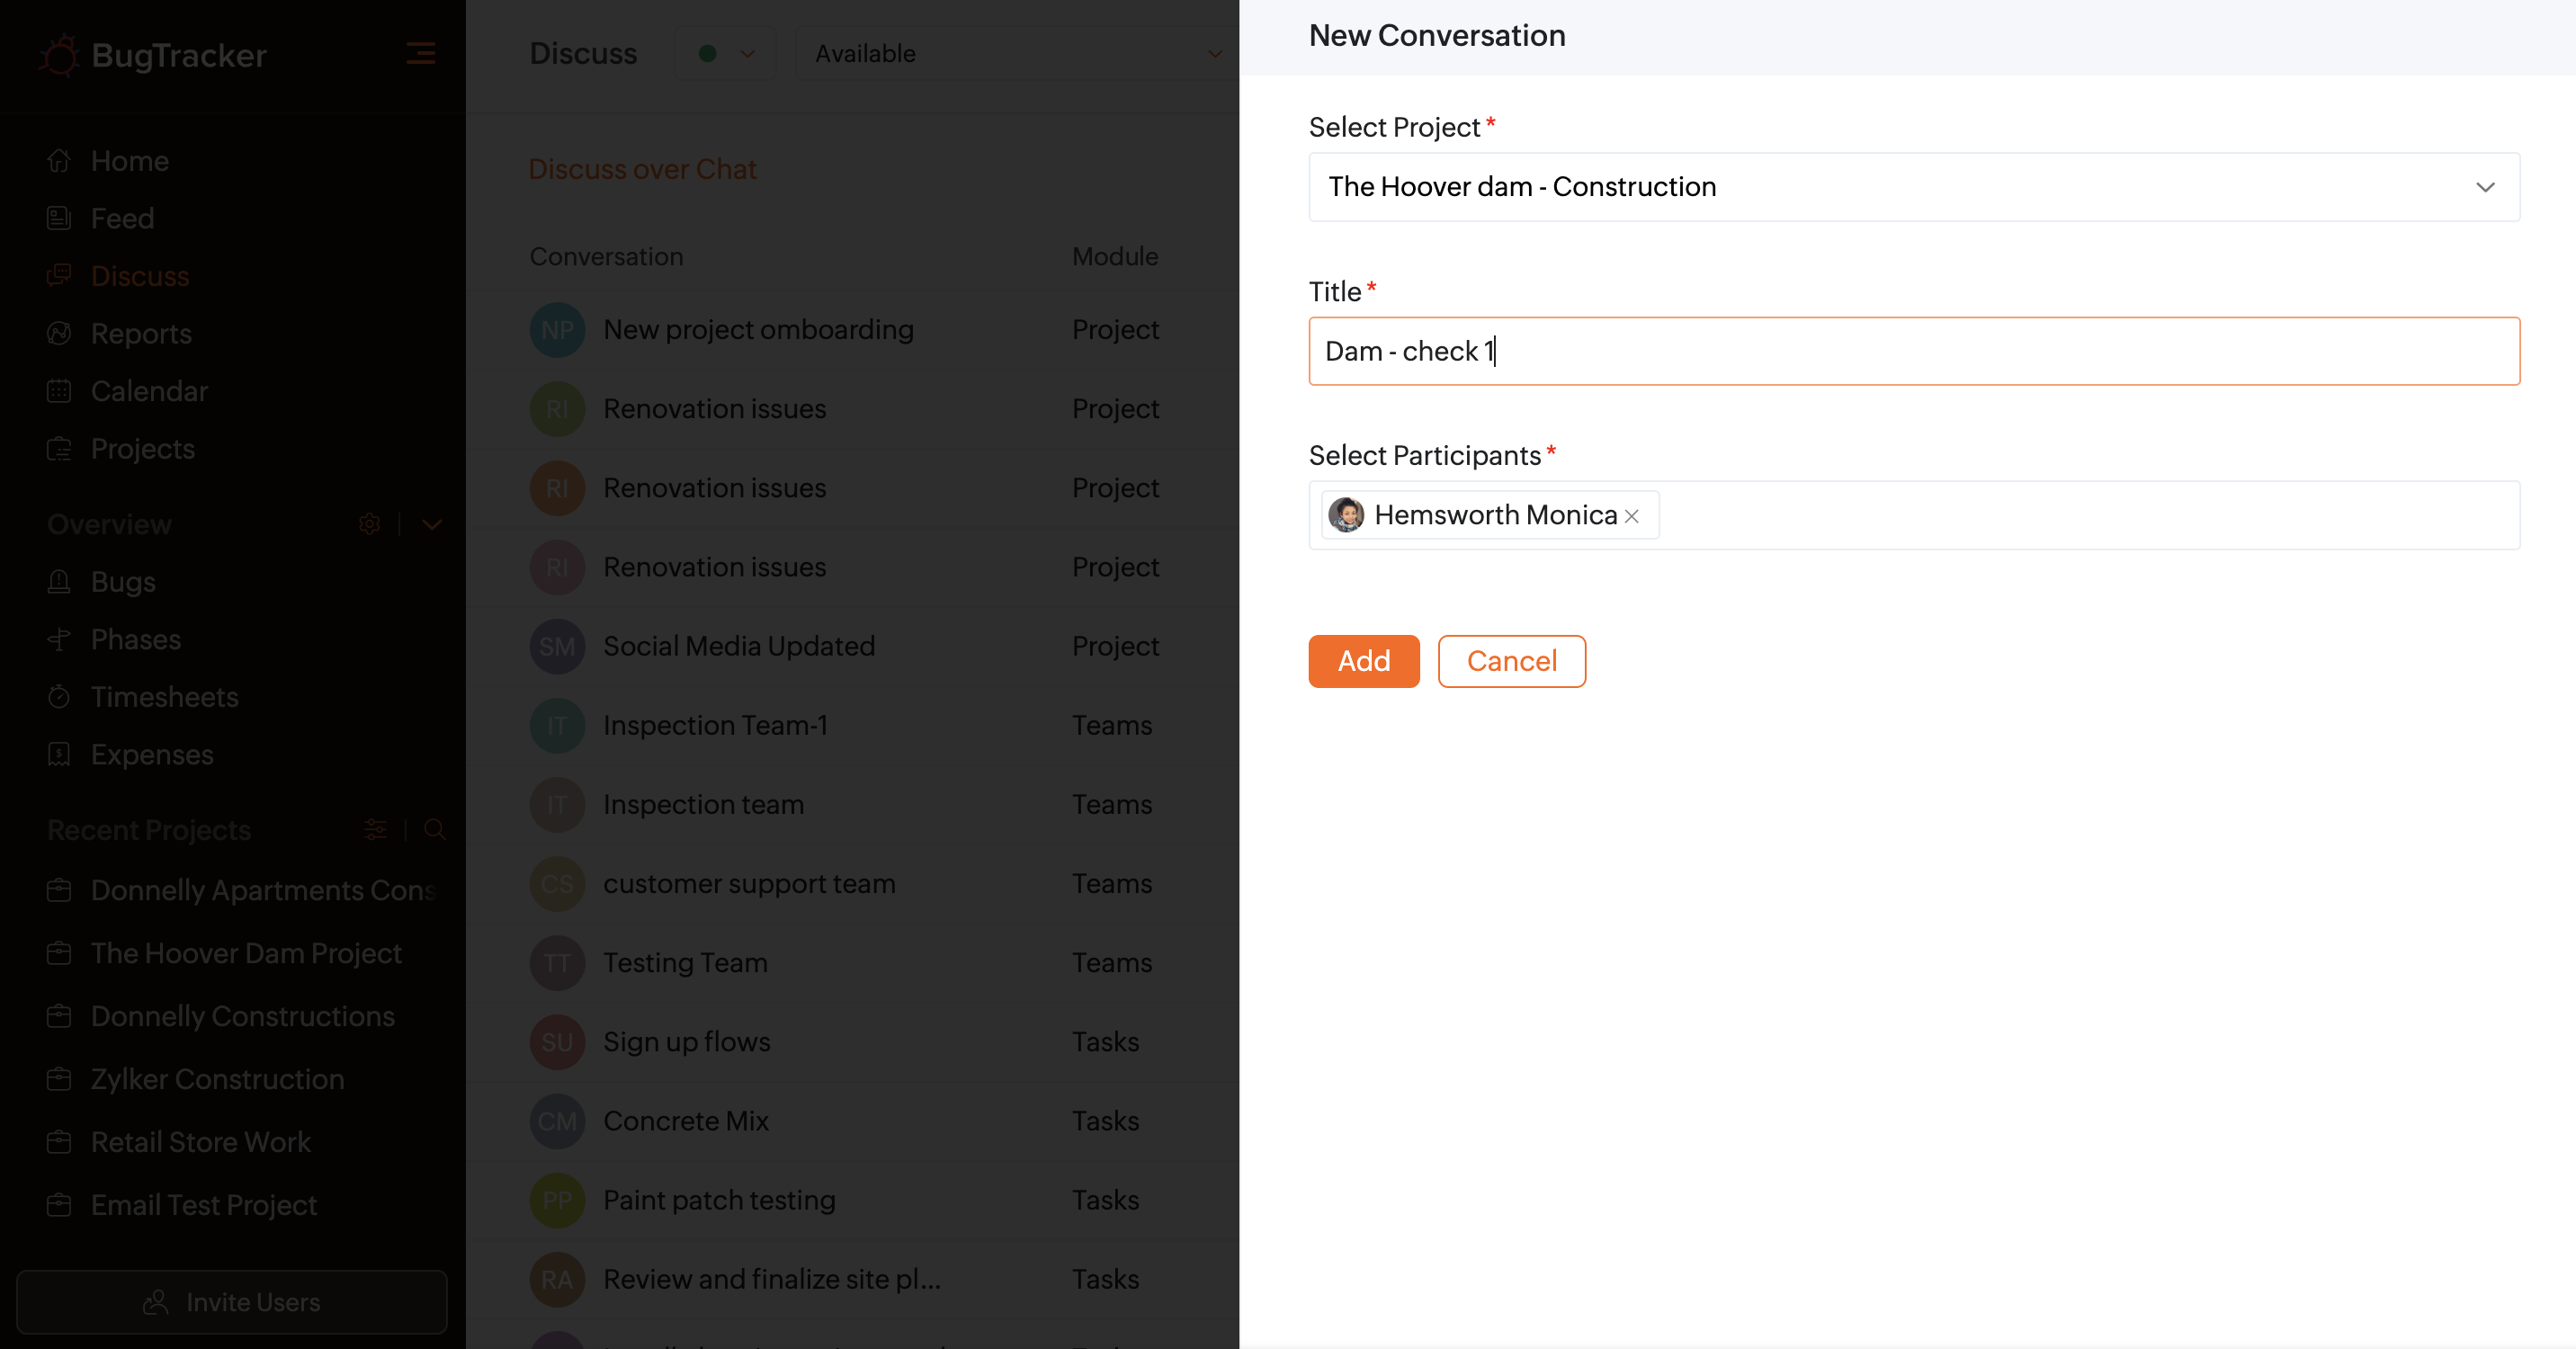2576x1349 pixels.
Task: Click the Bugs sidebar icon
Action: [x=59, y=582]
